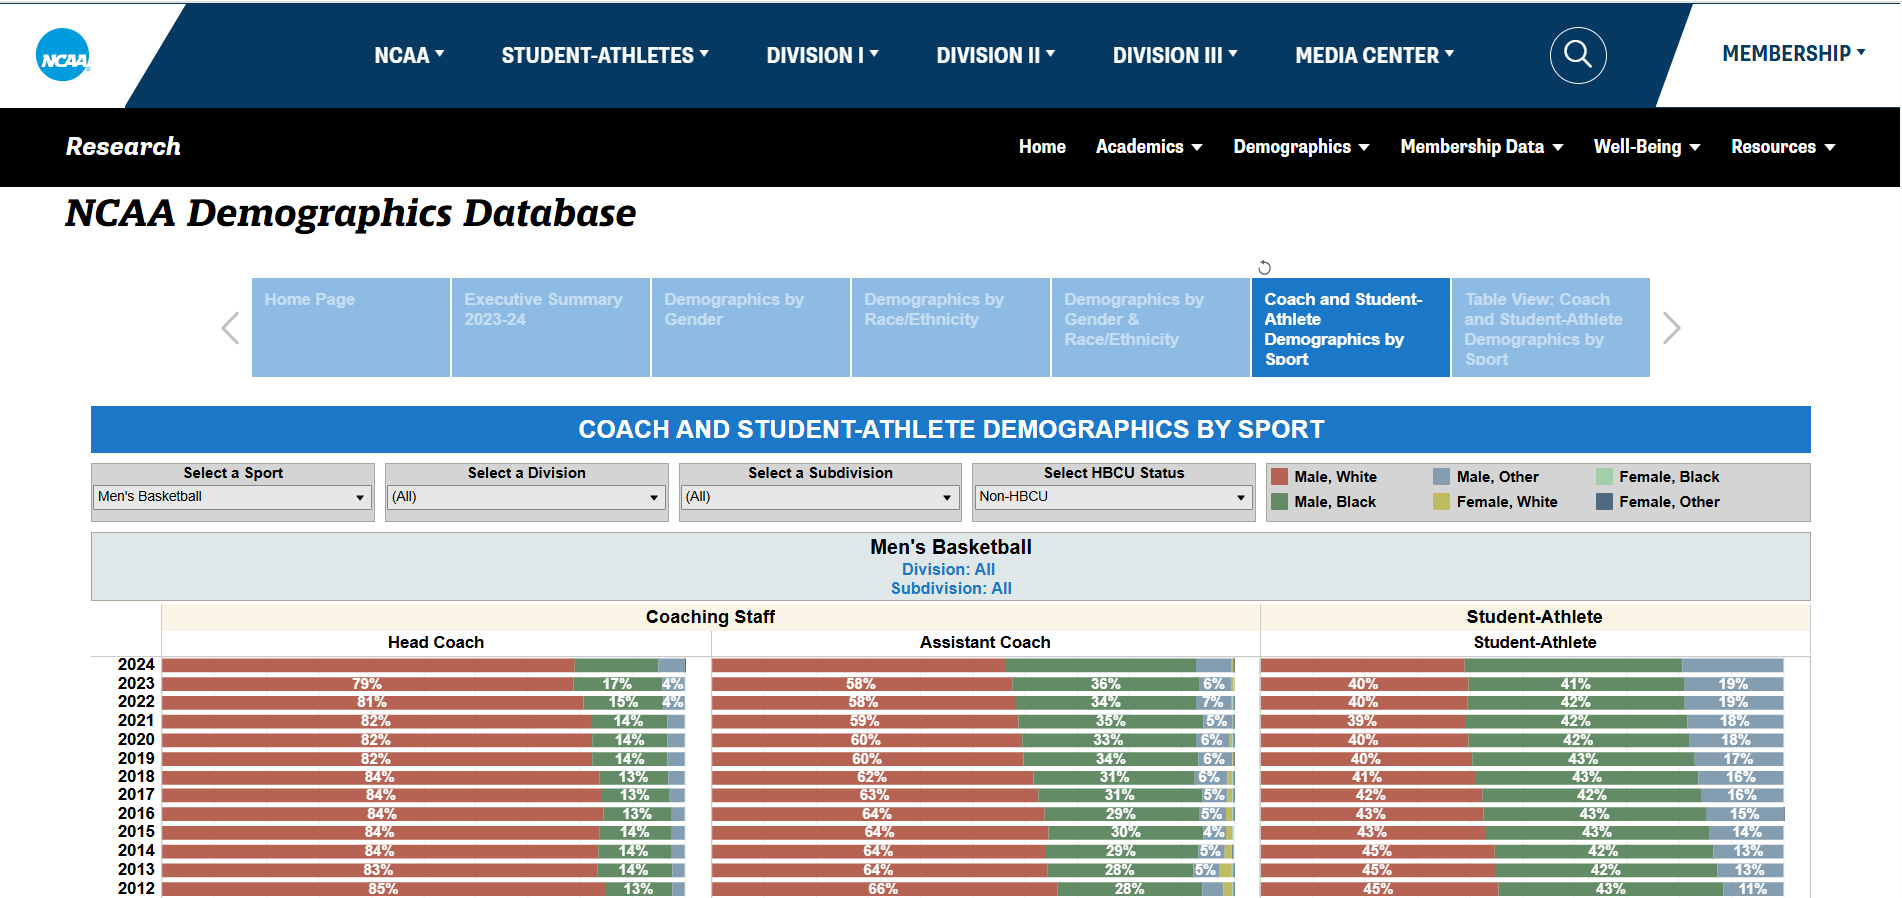Click the 2023 Head Coach 79% bar segment
The height and width of the screenshot is (898, 1902).
(368, 684)
